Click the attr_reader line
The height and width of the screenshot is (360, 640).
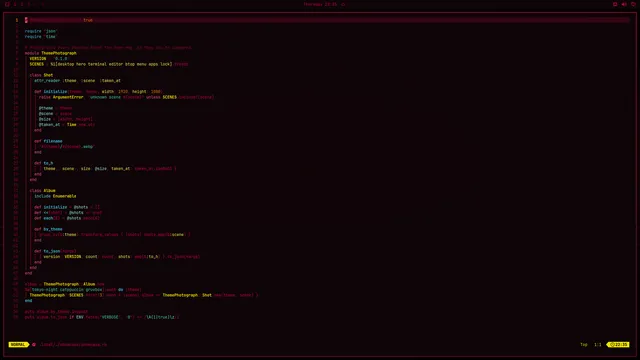77,80
